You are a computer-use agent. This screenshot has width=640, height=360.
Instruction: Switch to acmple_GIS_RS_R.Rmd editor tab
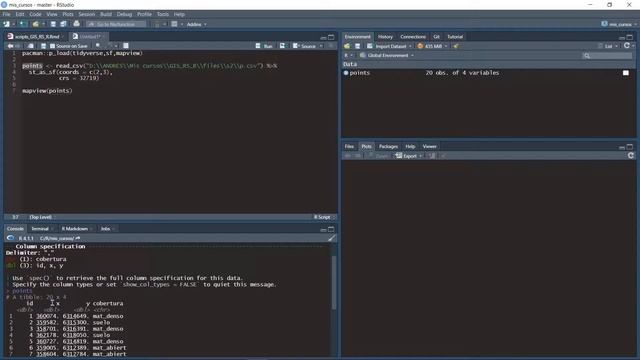click(x=37, y=37)
